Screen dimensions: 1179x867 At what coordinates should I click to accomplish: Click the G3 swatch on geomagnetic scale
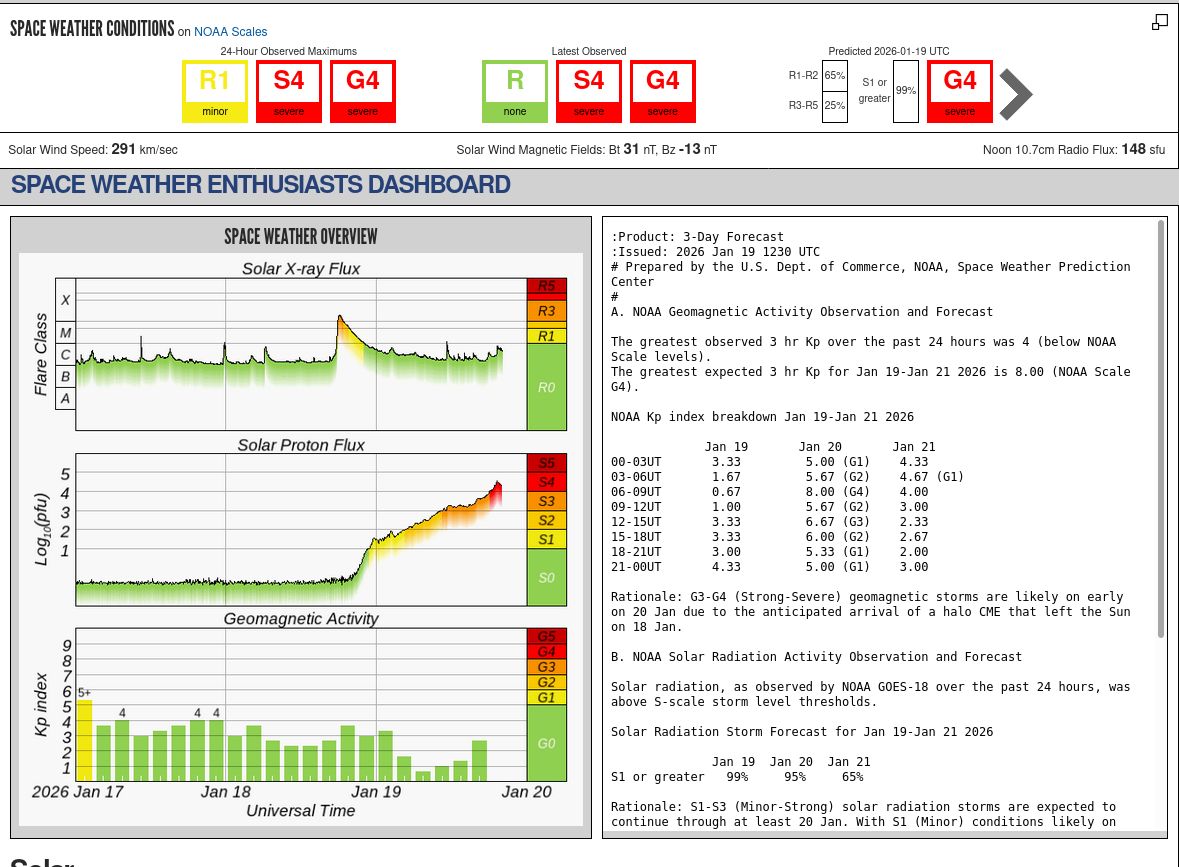coord(547,667)
